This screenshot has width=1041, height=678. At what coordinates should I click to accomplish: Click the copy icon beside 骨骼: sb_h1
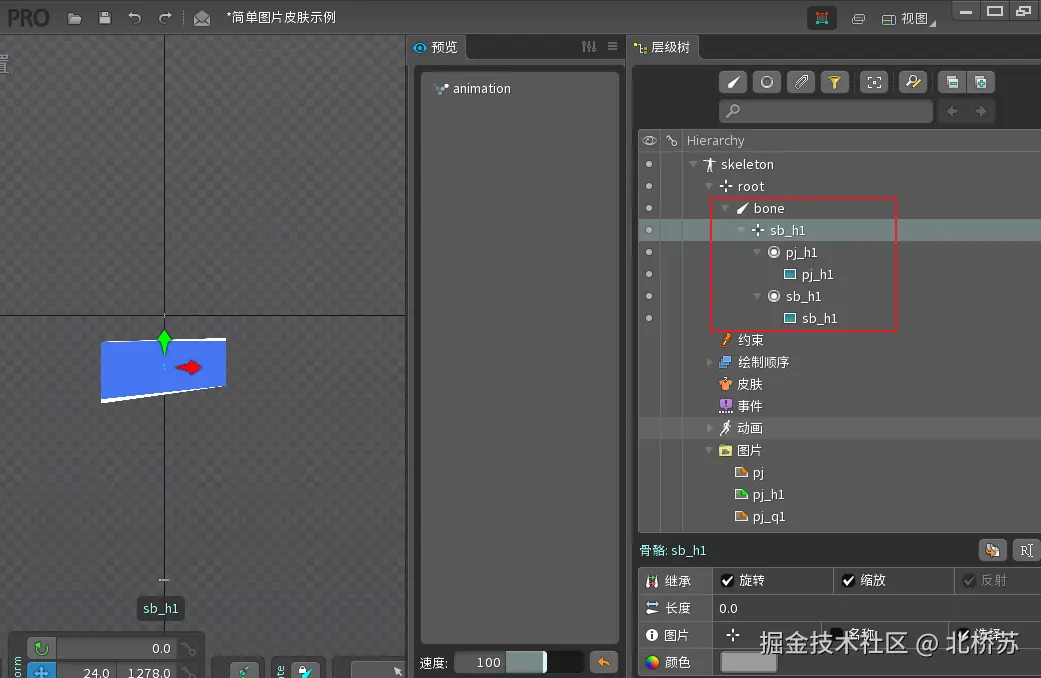click(x=993, y=551)
